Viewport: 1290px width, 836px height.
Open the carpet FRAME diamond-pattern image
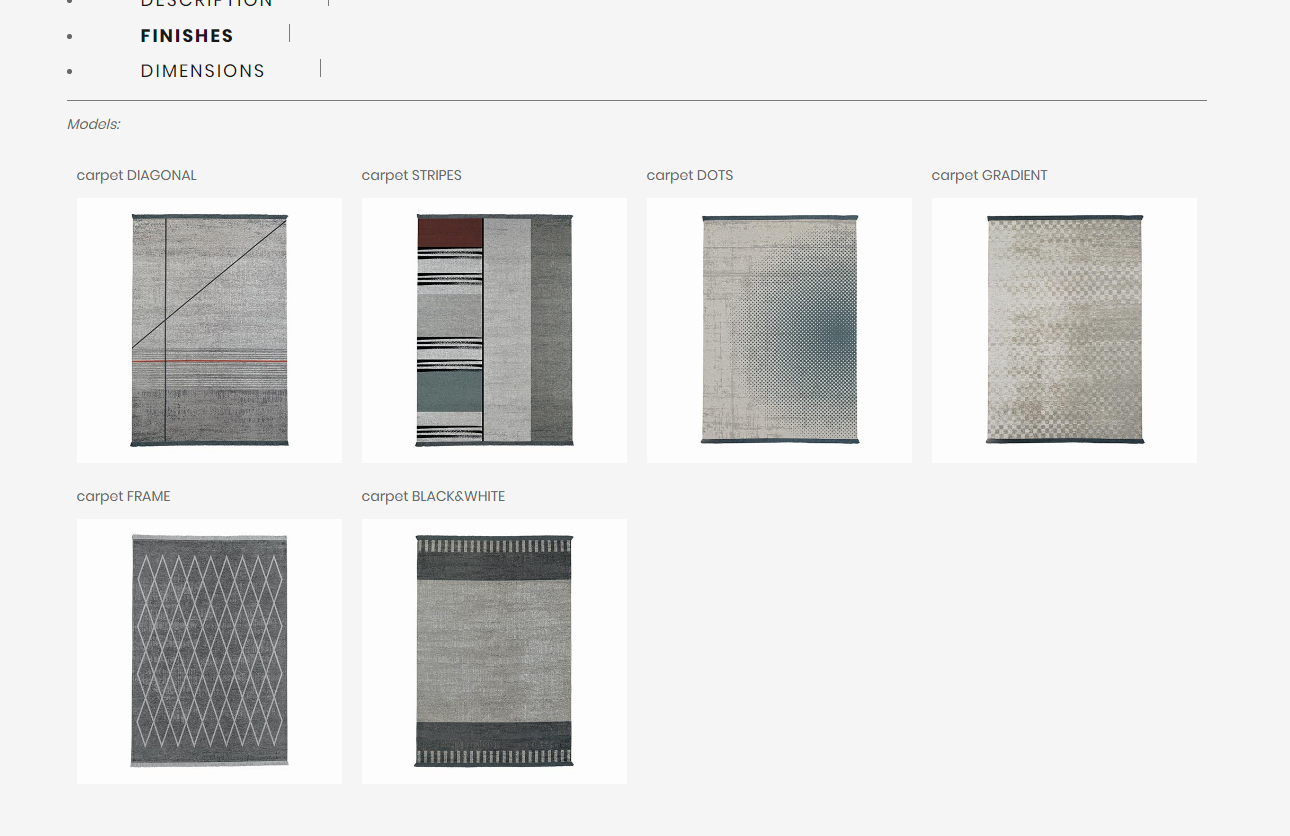click(209, 651)
